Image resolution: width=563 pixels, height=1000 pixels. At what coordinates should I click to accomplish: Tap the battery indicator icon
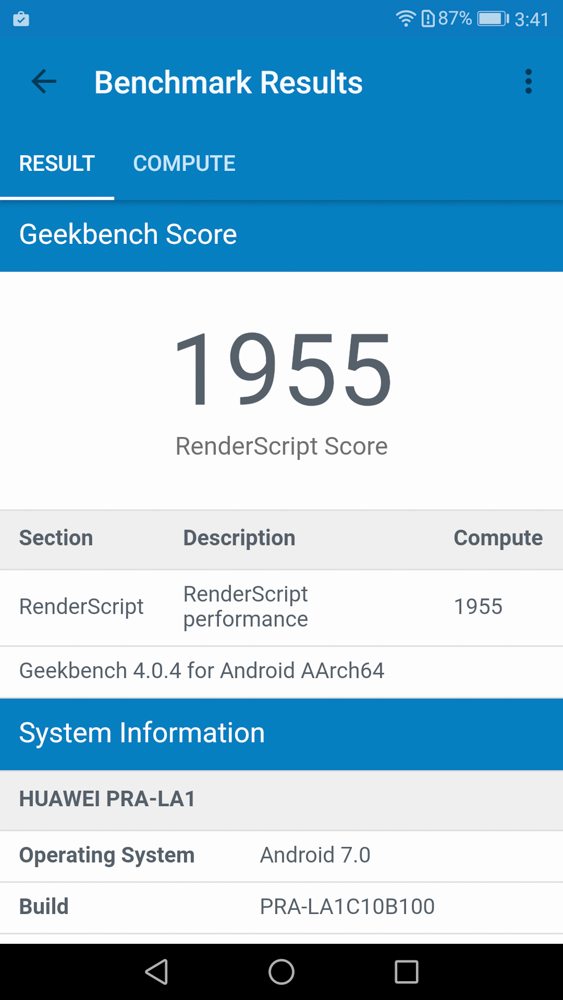click(x=493, y=18)
